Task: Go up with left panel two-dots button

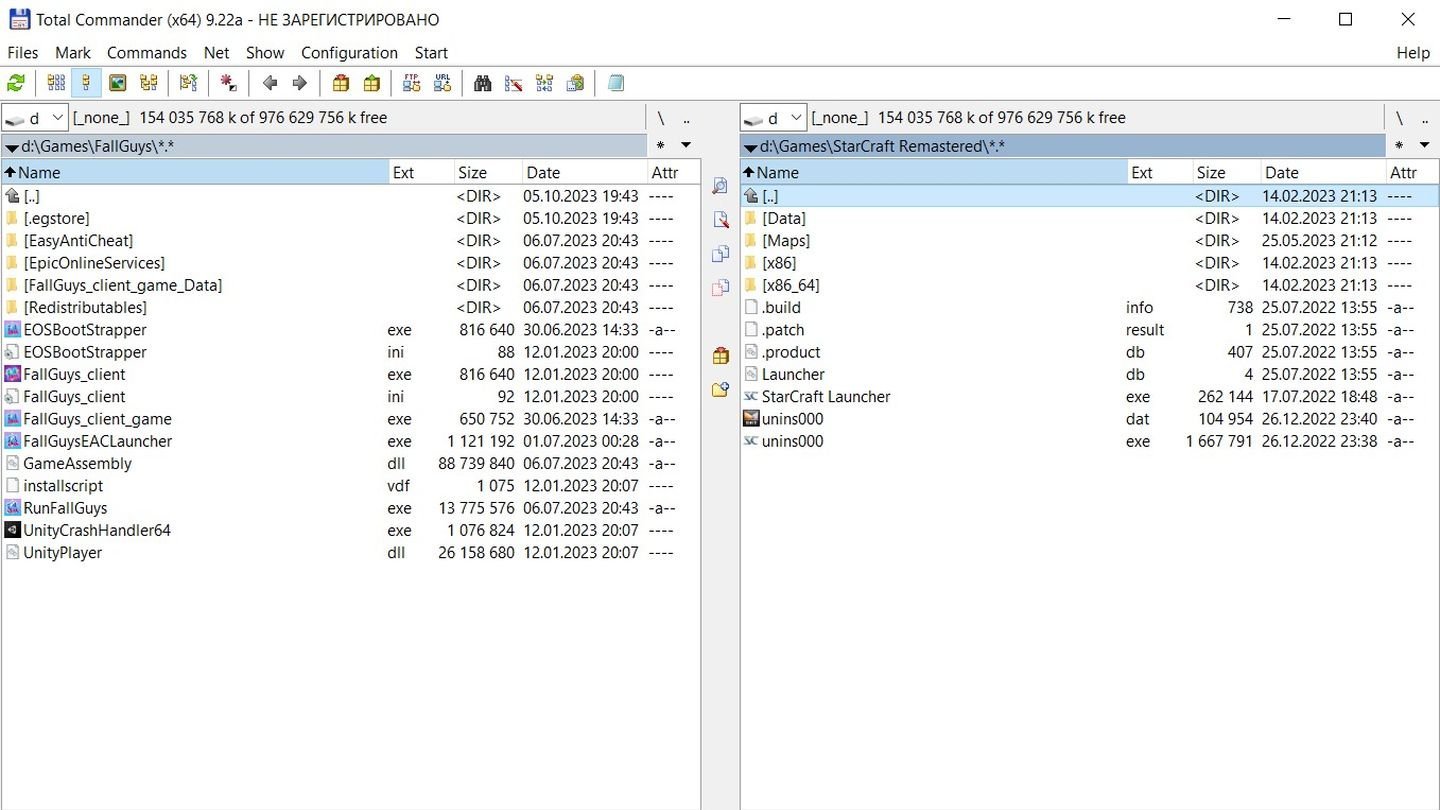Action: [687, 118]
